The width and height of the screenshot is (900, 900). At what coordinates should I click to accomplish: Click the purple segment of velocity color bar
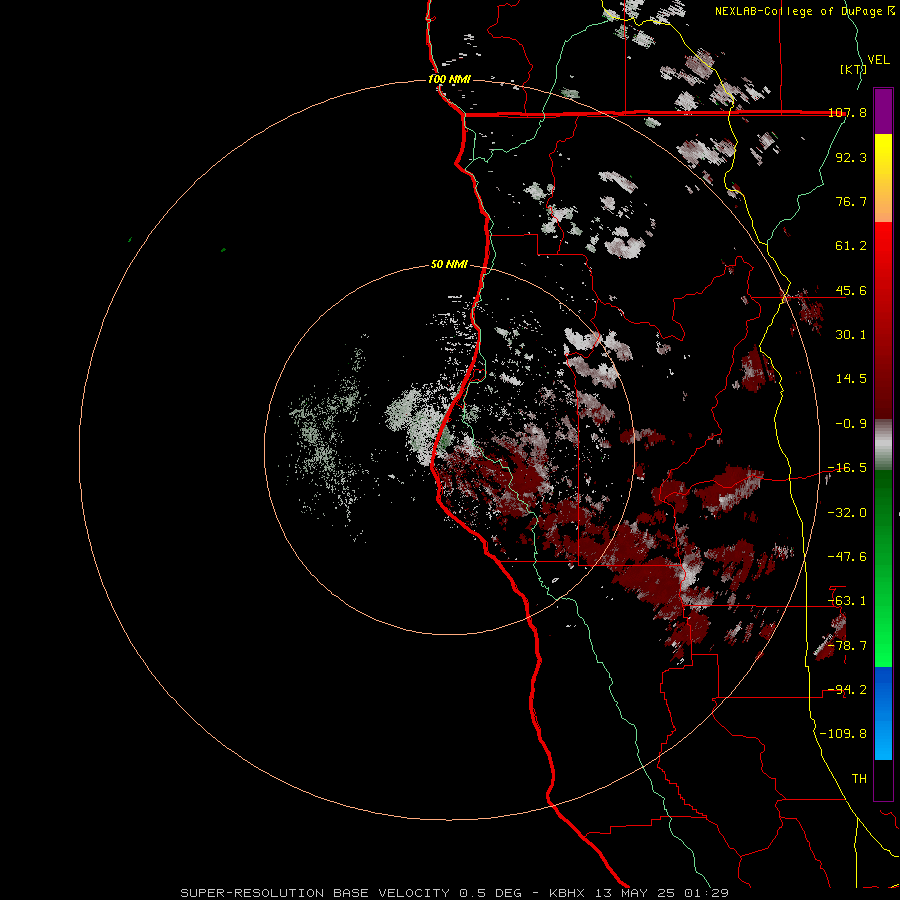pos(883,111)
